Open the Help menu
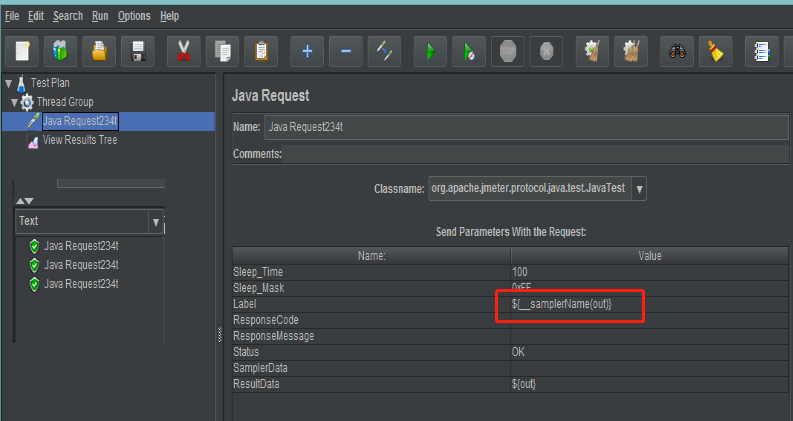Screen dimensions: 793x421 (169, 16)
